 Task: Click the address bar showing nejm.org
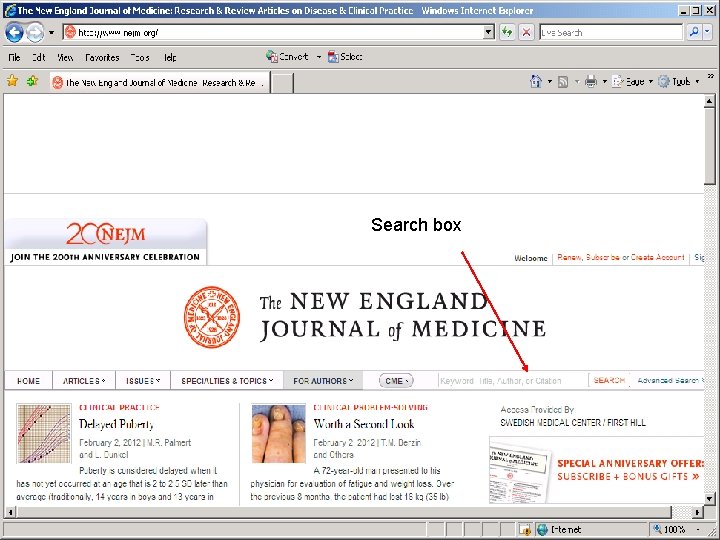[x=273, y=32]
